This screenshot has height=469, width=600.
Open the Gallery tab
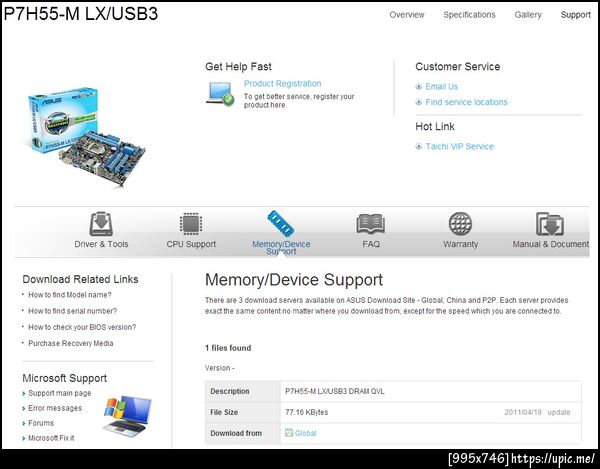(x=528, y=15)
